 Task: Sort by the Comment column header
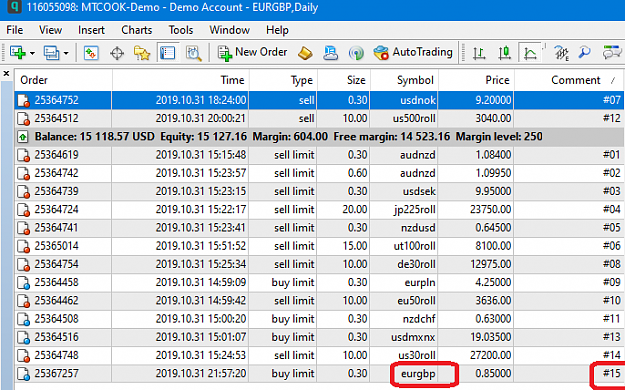570,80
